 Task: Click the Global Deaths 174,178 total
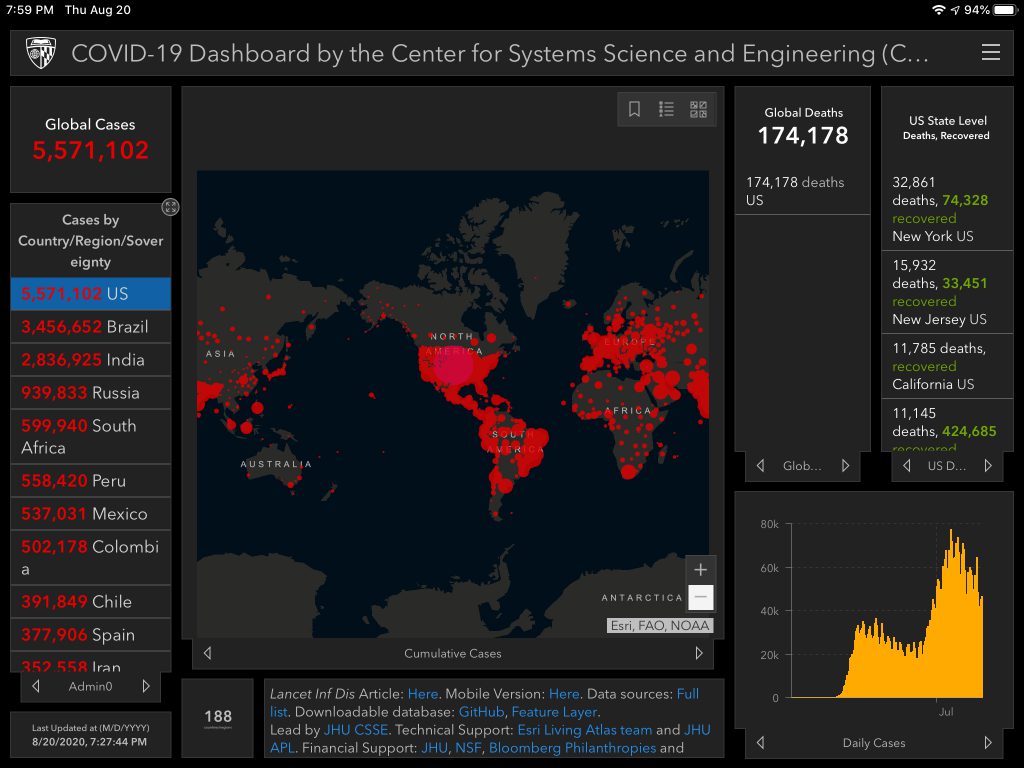pos(803,135)
